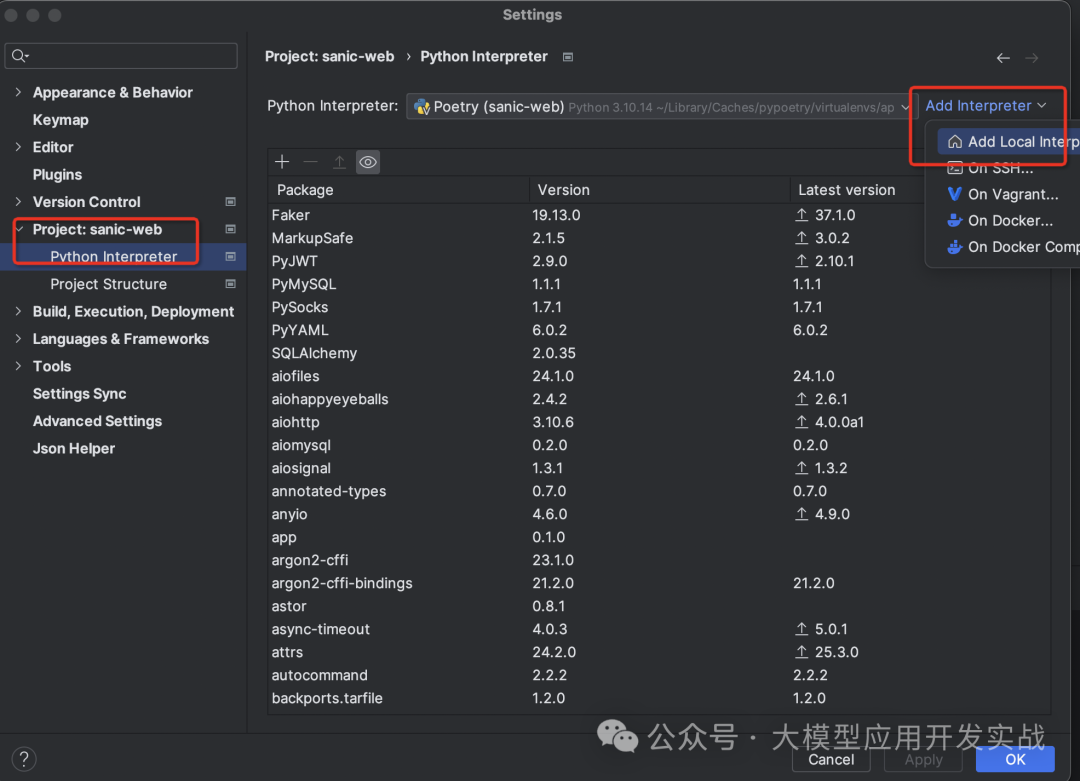Click the Docker whale icon beside On Docker...
Viewport: 1080px width, 781px height.
tap(954, 220)
